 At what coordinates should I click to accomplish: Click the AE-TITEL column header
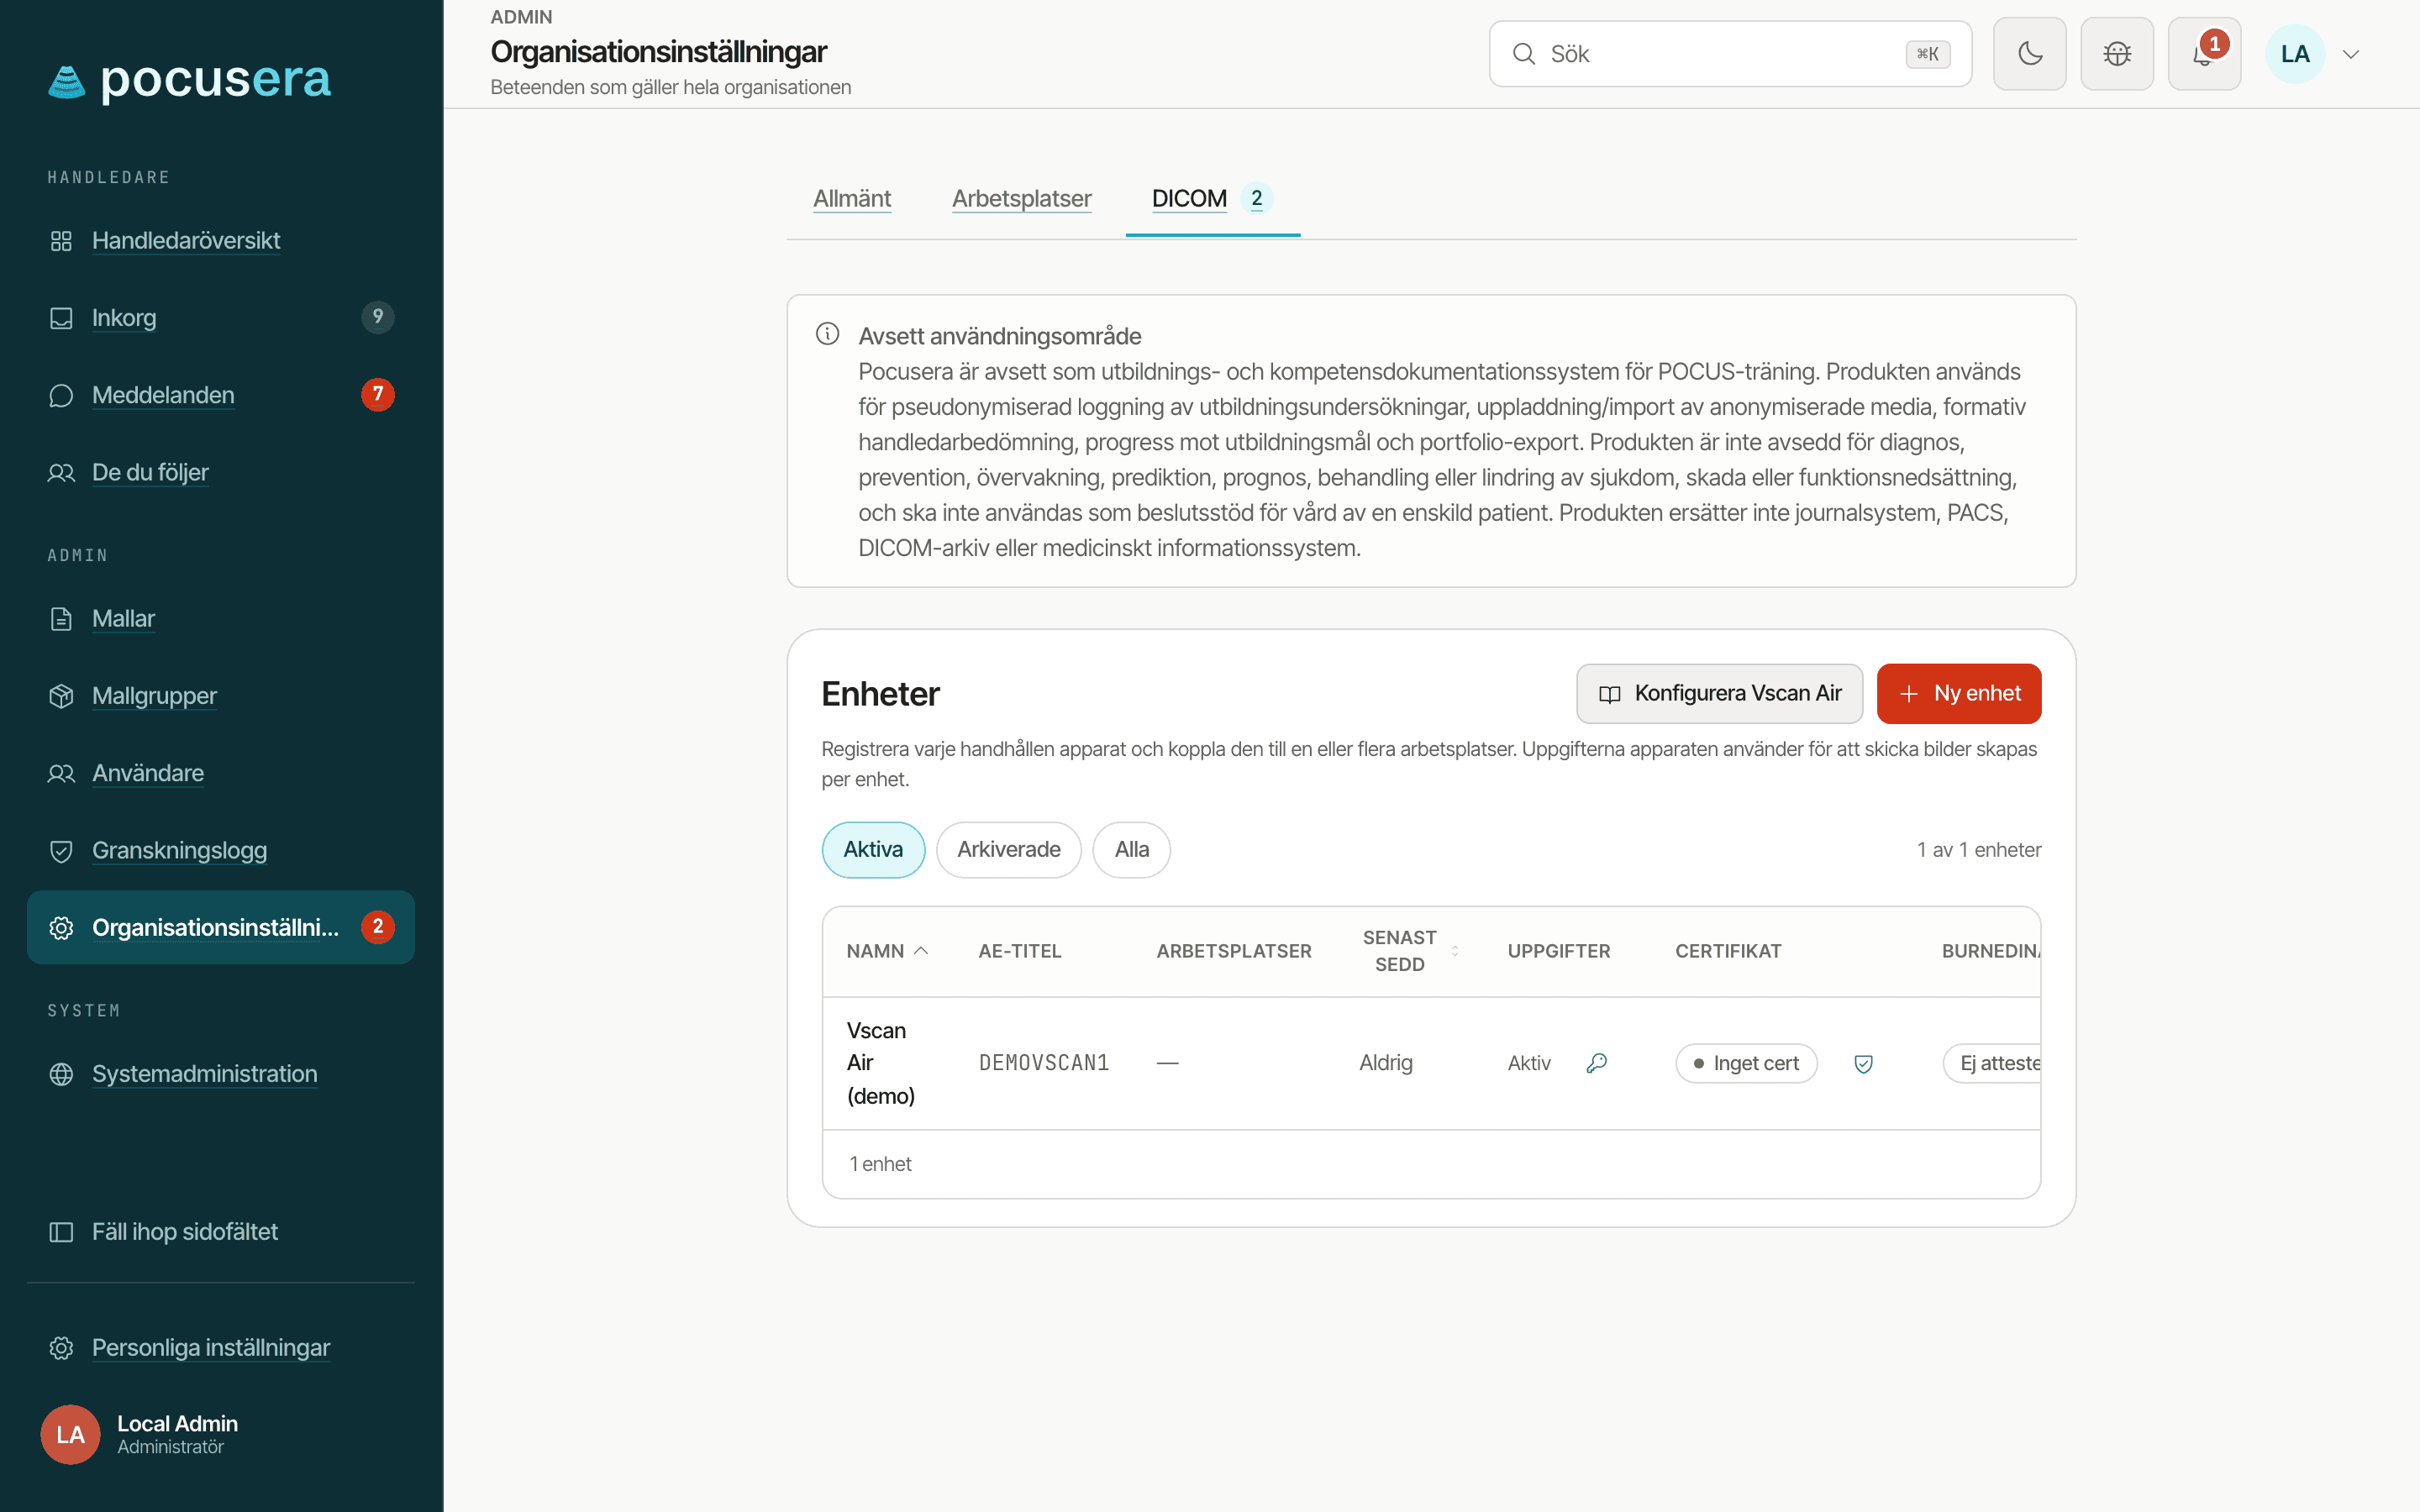(x=1019, y=951)
